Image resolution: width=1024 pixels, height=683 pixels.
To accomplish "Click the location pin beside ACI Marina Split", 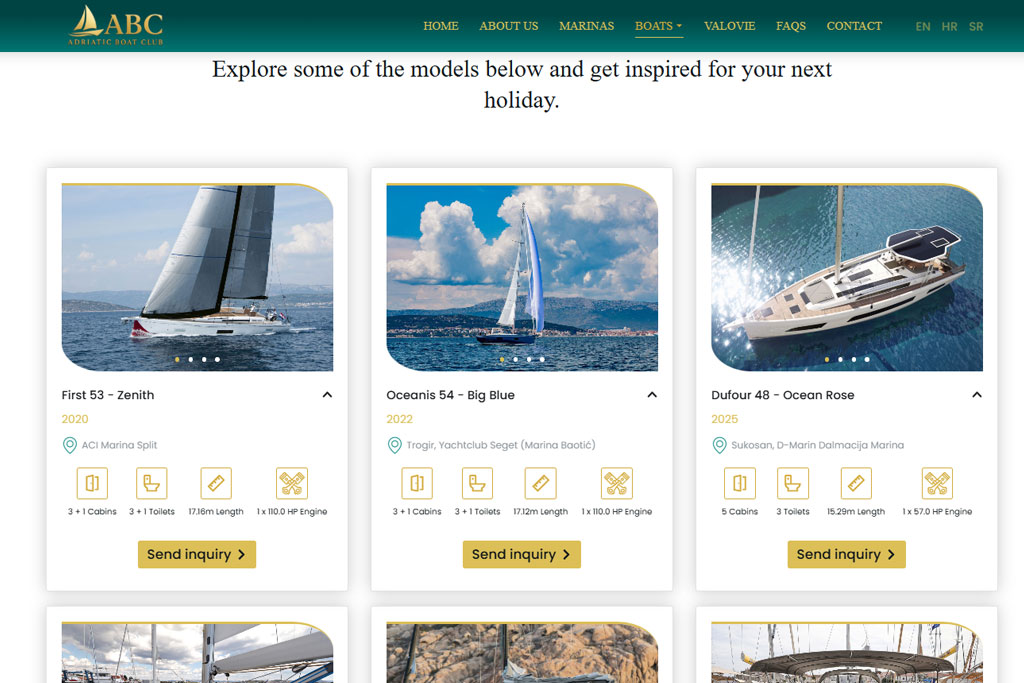I will pos(70,445).
